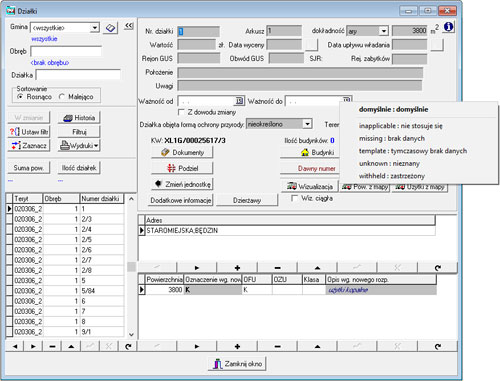Click the <brak obrębu> link
The image size is (500, 381).
tap(50, 62)
